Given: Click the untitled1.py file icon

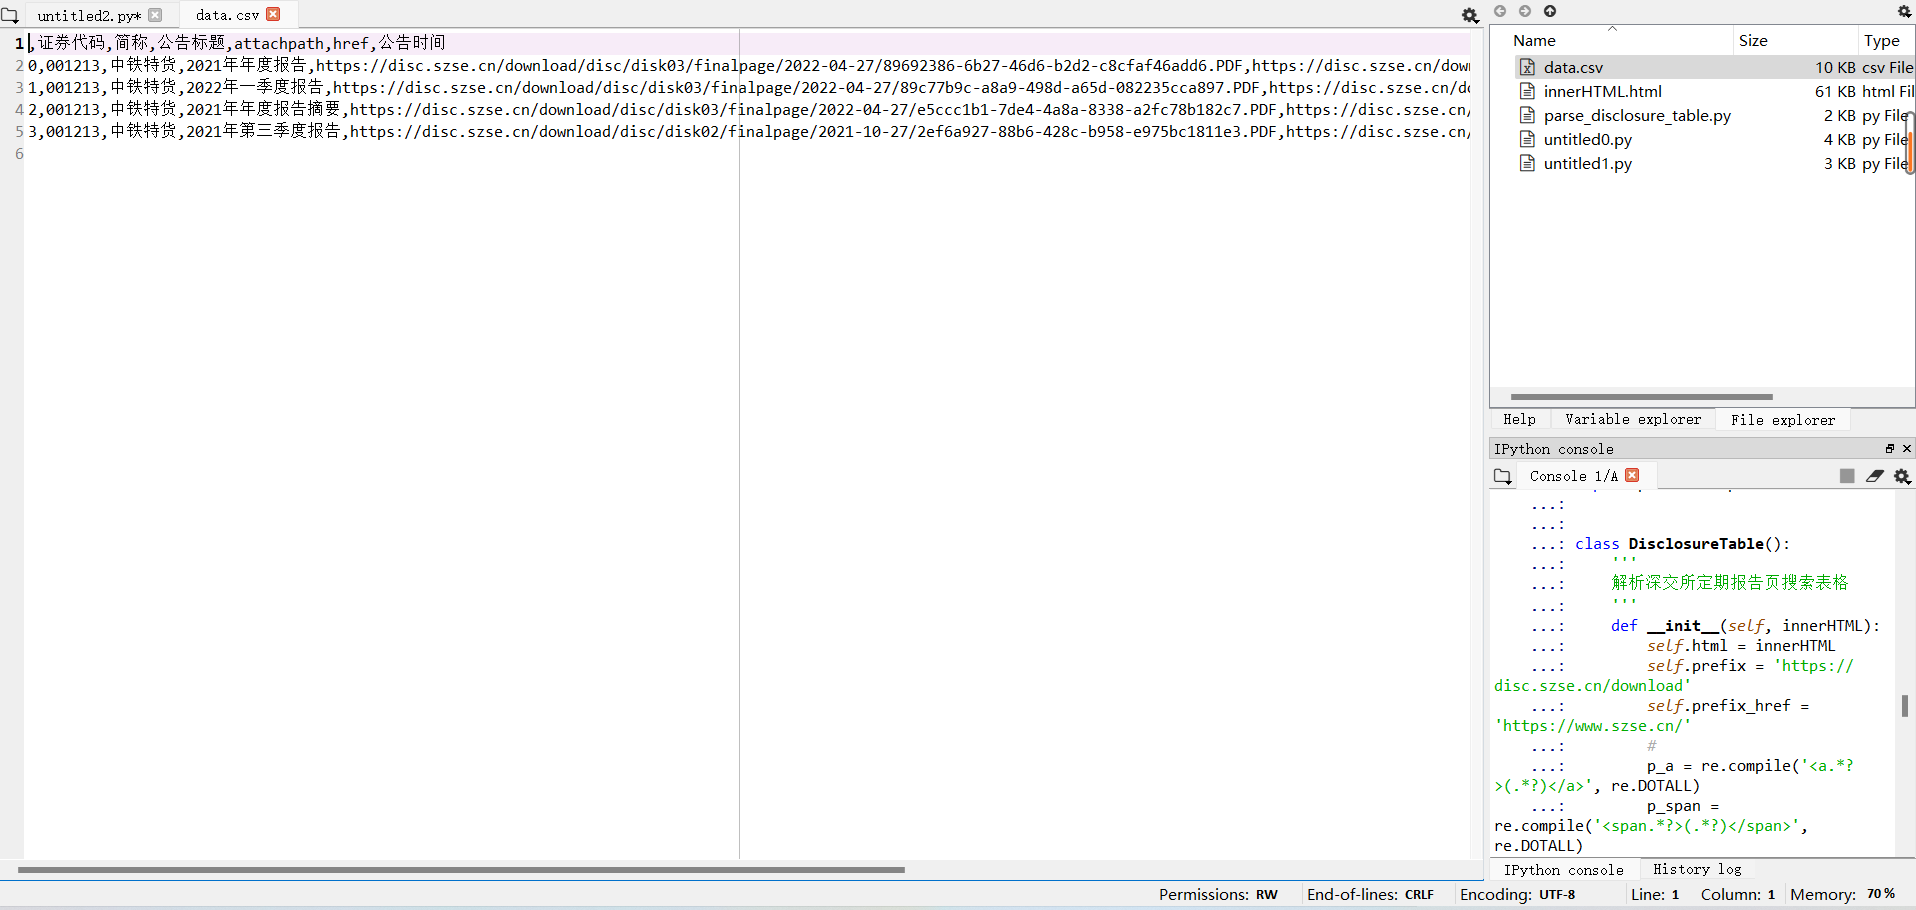Looking at the screenshot, I should tap(1527, 163).
